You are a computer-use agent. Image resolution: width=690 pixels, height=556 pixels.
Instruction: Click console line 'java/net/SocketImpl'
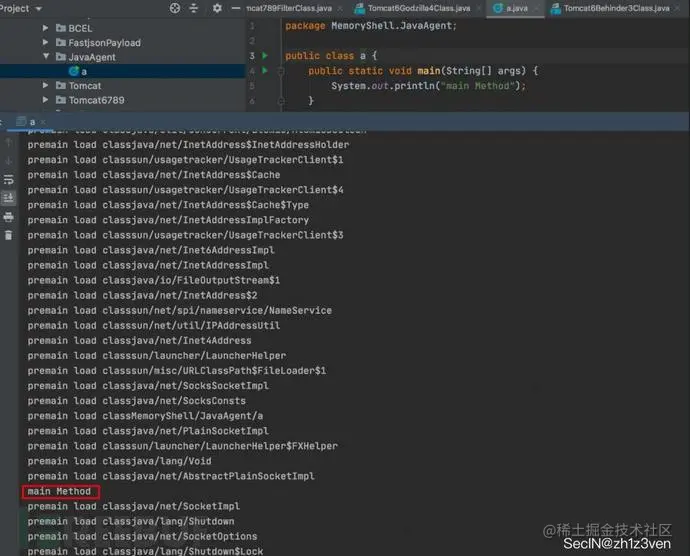134,507
